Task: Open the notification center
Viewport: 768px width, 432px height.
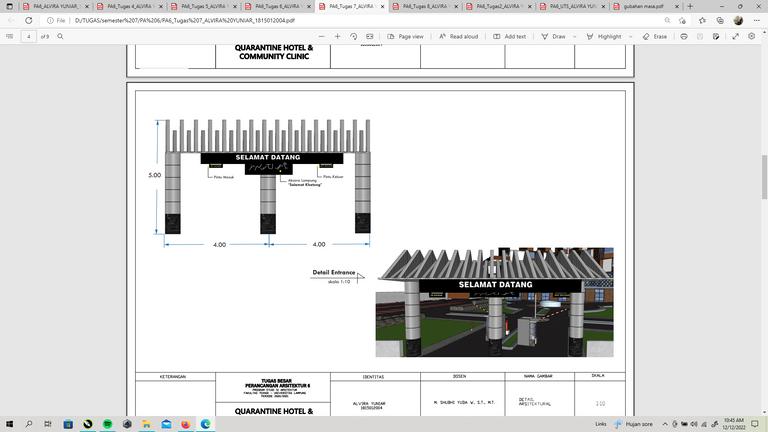Action: [x=755, y=424]
